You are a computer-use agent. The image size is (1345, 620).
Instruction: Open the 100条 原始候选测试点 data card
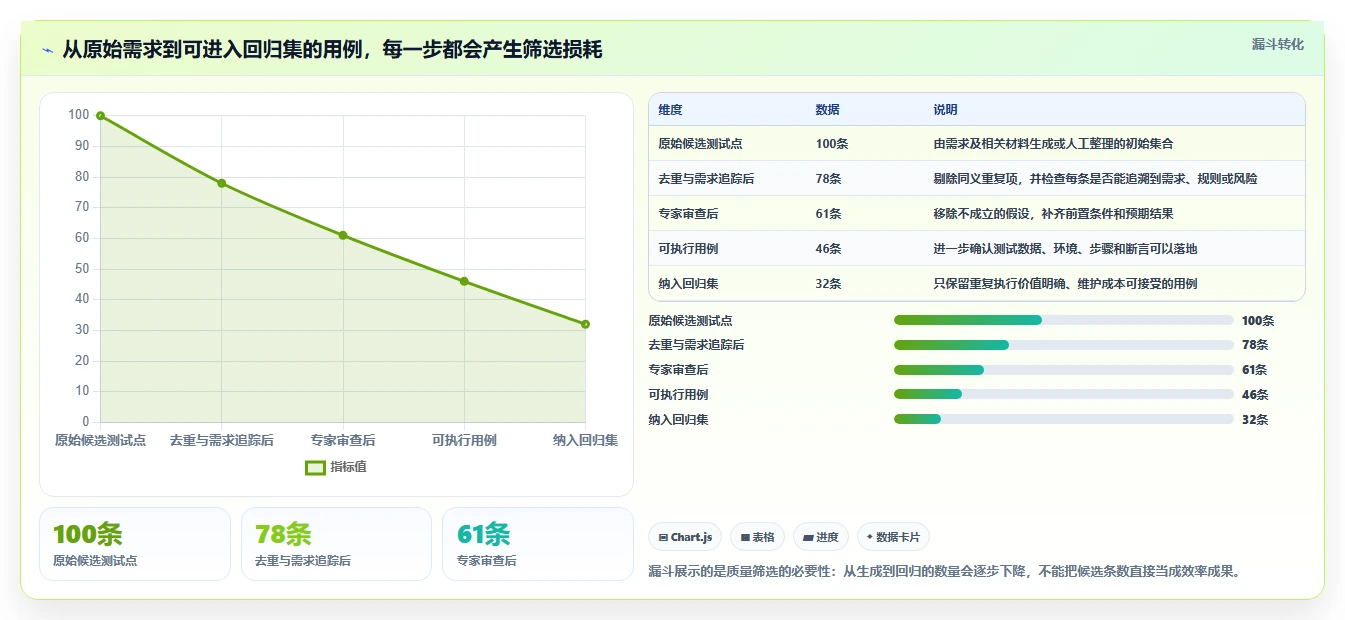(135, 544)
